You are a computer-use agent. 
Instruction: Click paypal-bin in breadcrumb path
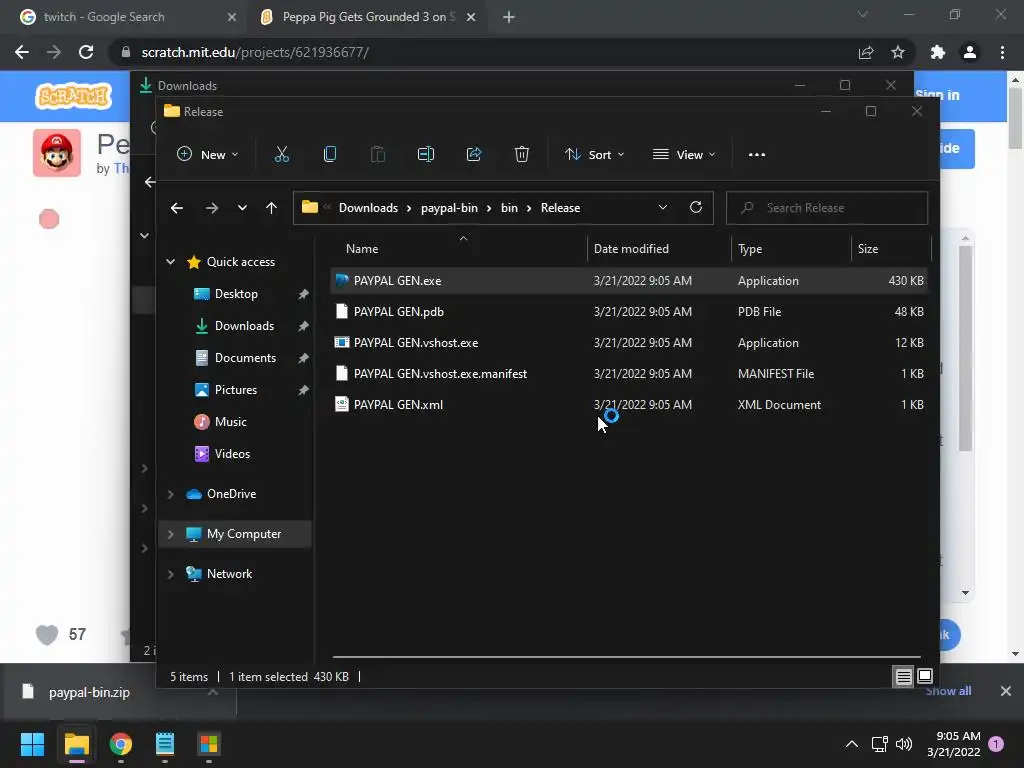point(449,208)
